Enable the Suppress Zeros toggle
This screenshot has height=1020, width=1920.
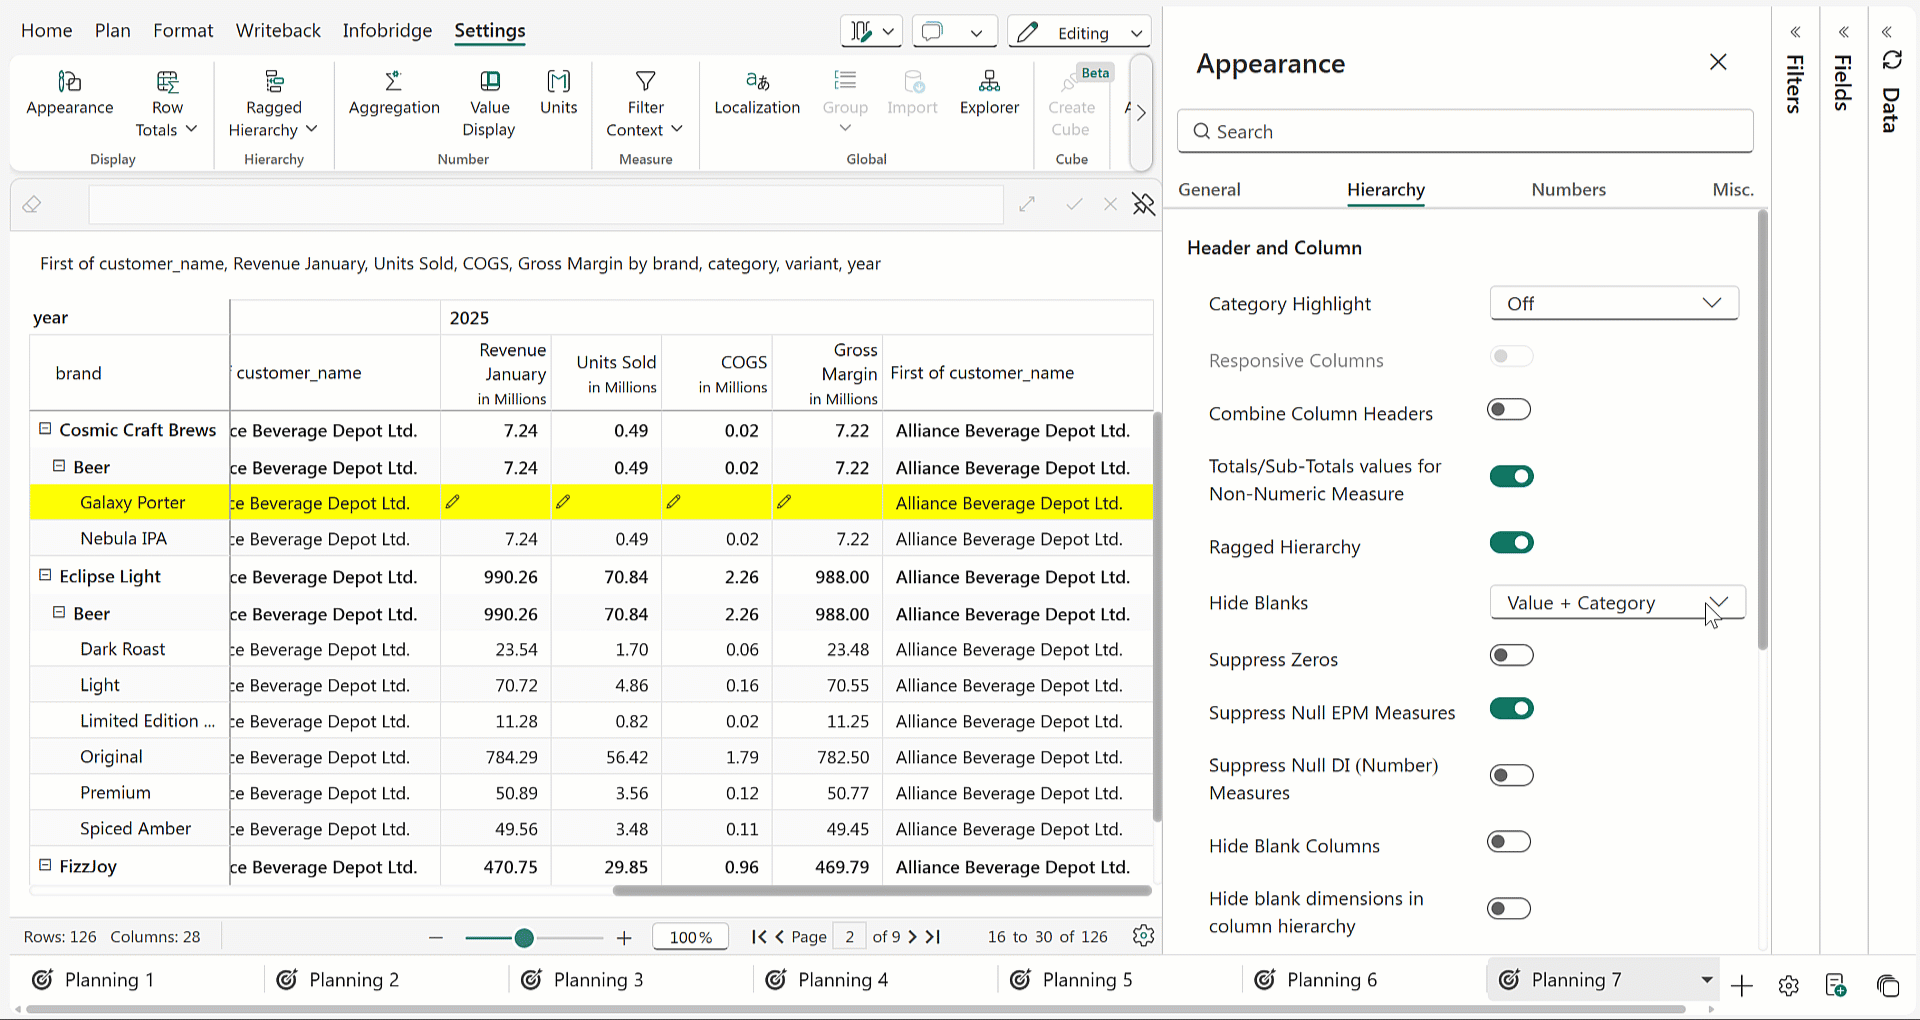pos(1511,656)
